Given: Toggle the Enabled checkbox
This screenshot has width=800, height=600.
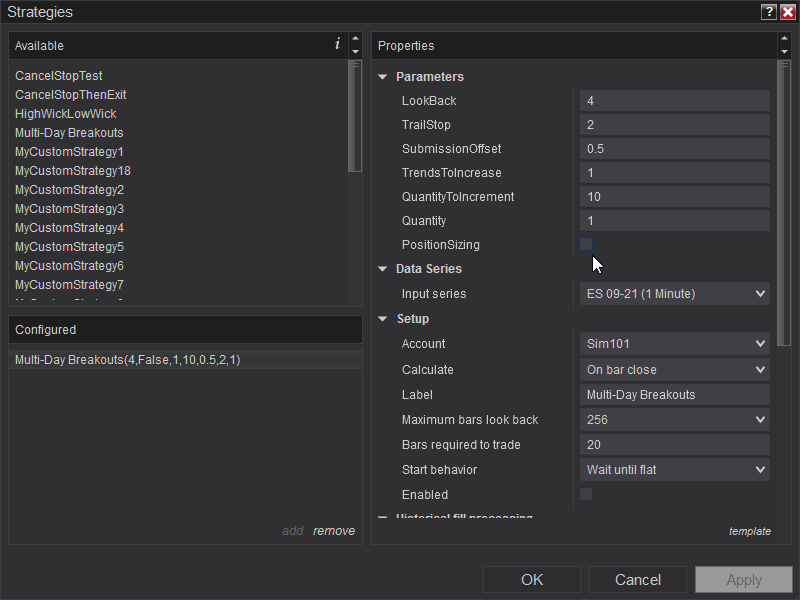Looking at the screenshot, I should (586, 494).
